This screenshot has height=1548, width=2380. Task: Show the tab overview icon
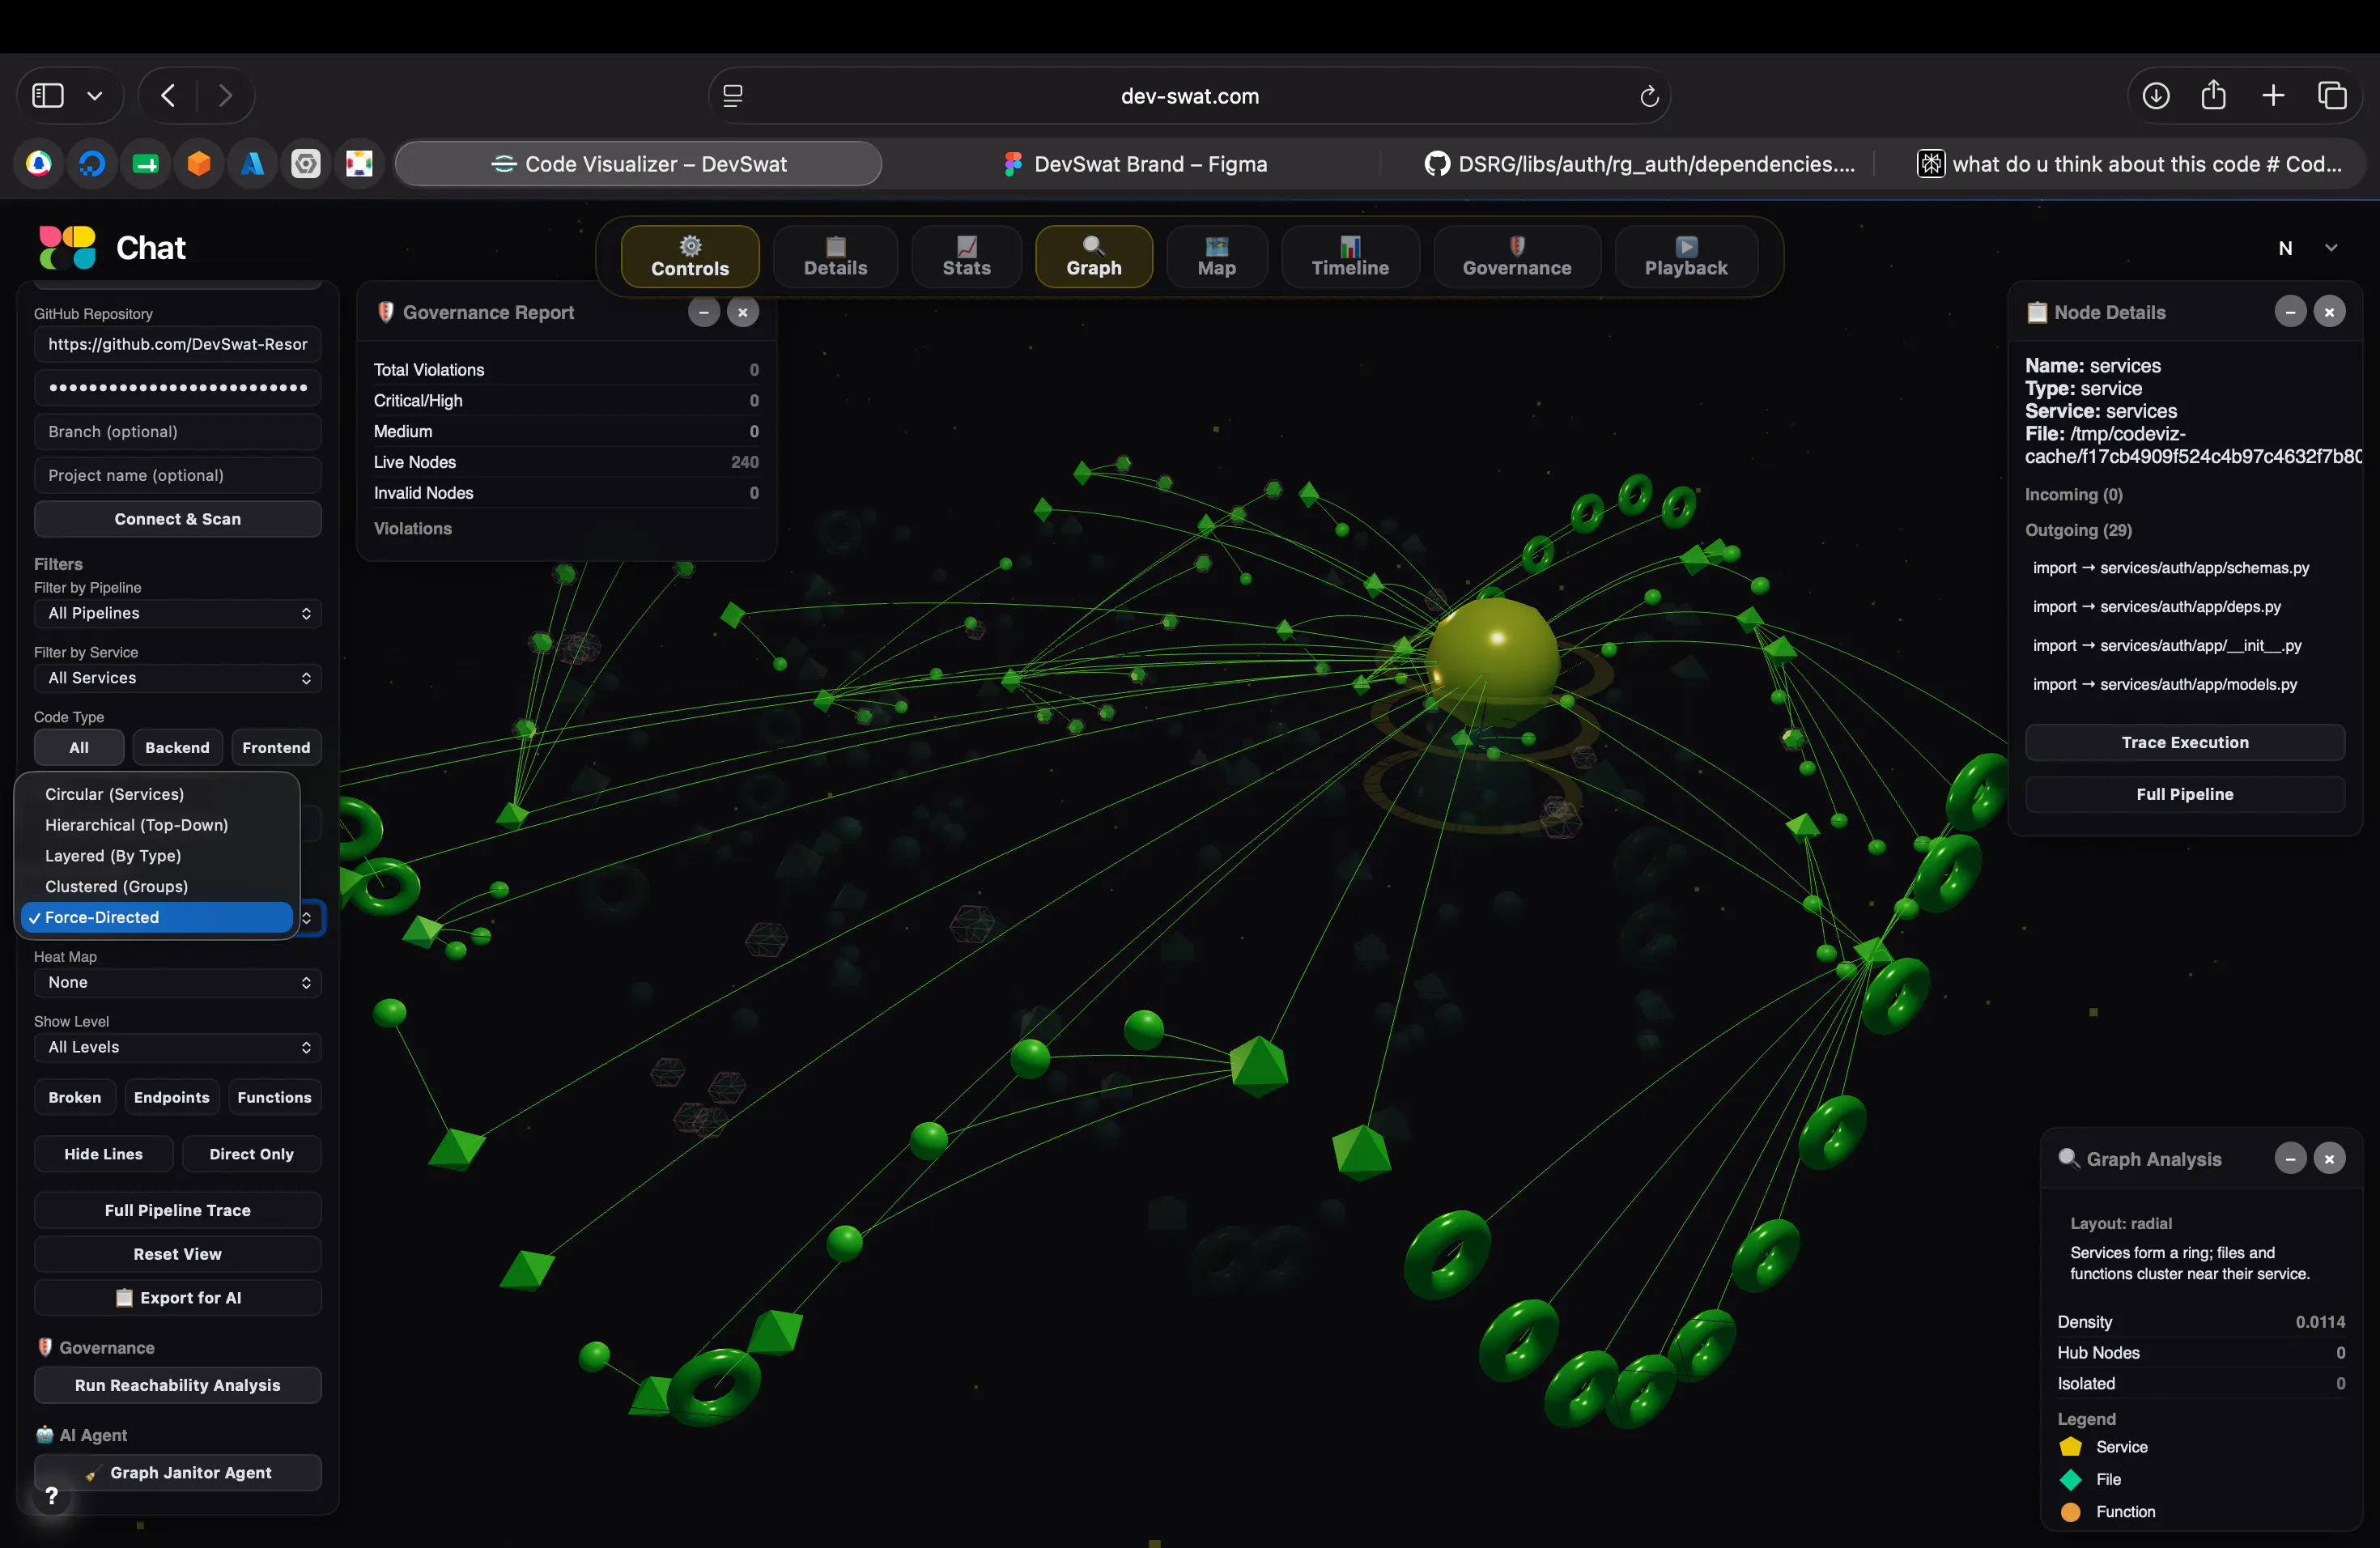point(2332,96)
